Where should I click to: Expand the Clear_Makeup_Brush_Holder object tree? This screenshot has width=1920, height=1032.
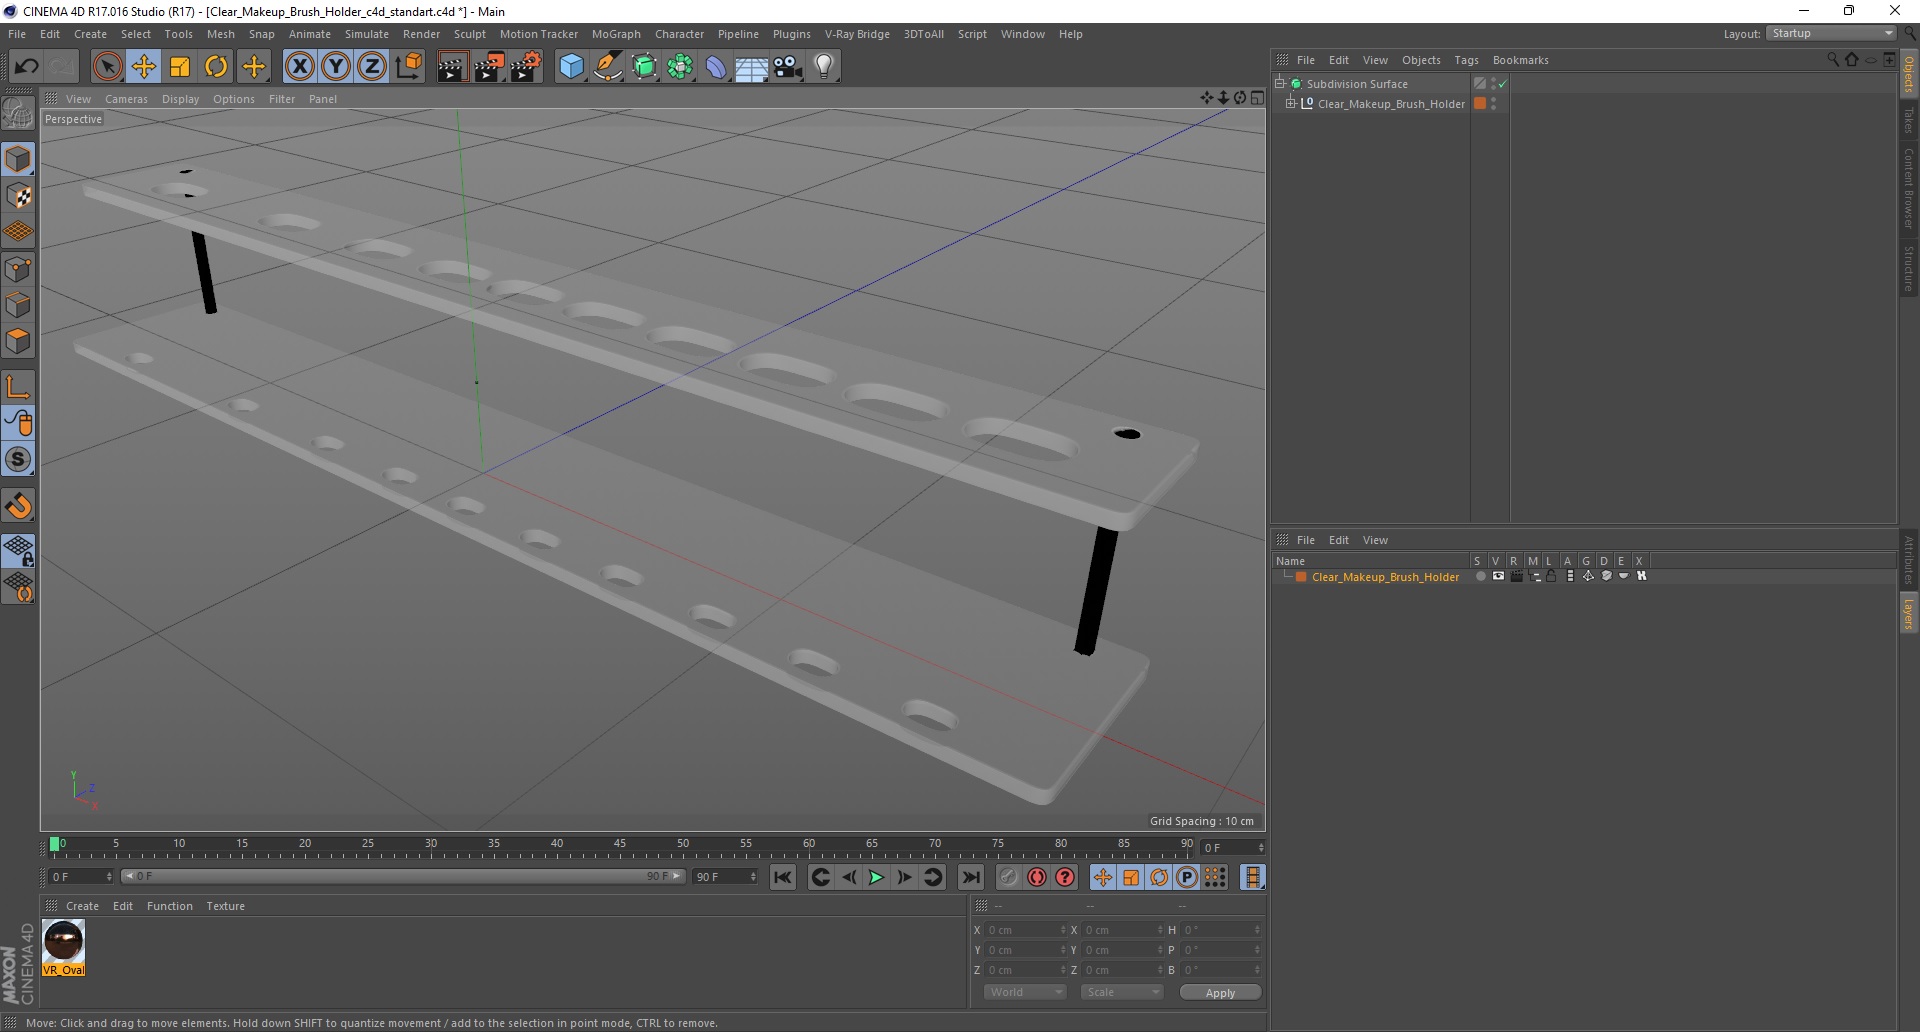click(x=1290, y=103)
